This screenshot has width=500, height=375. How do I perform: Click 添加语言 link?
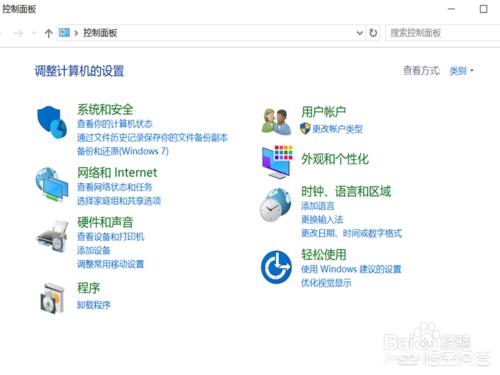point(318,206)
